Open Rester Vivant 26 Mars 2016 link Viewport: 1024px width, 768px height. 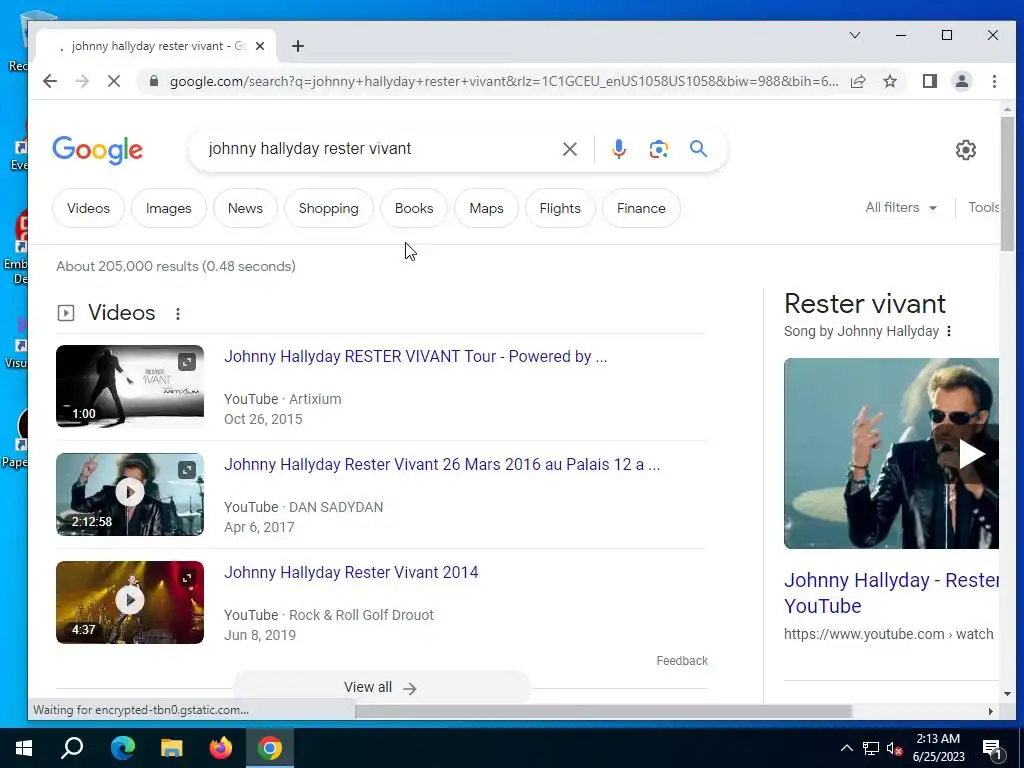[x=442, y=465]
